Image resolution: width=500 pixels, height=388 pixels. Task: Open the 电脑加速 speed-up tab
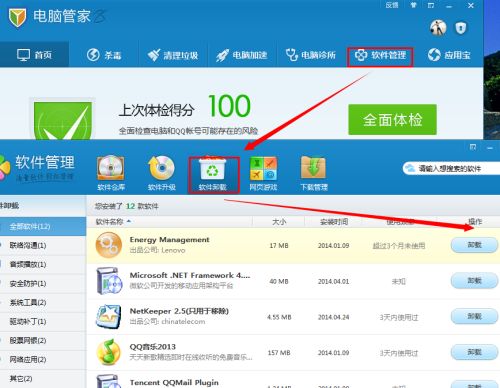(x=242, y=55)
